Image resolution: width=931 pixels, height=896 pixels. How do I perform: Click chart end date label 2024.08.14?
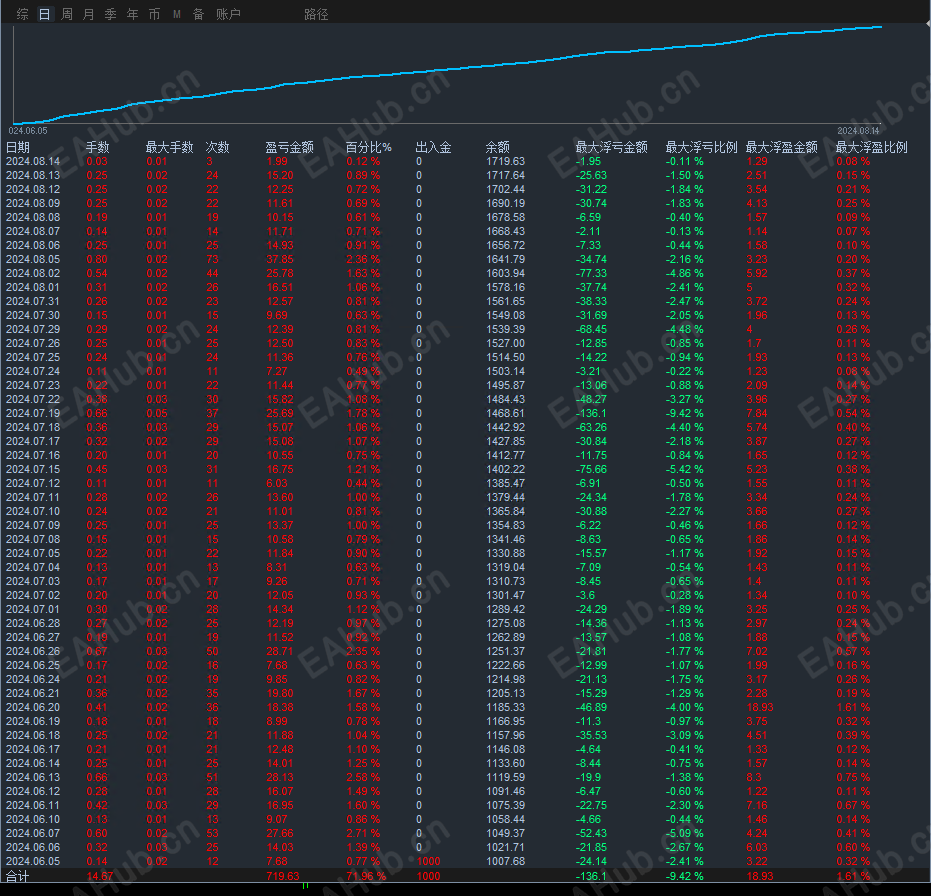click(x=858, y=131)
